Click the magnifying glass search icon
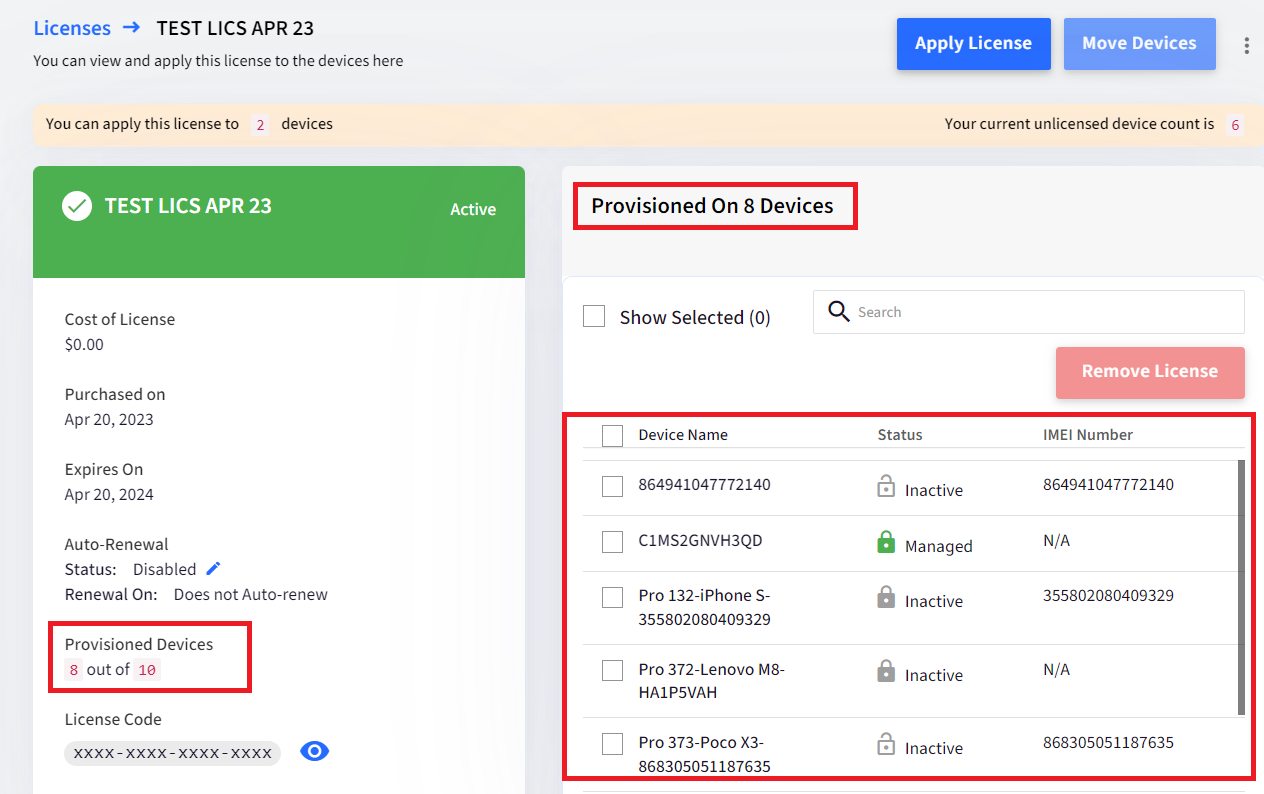 coord(839,311)
